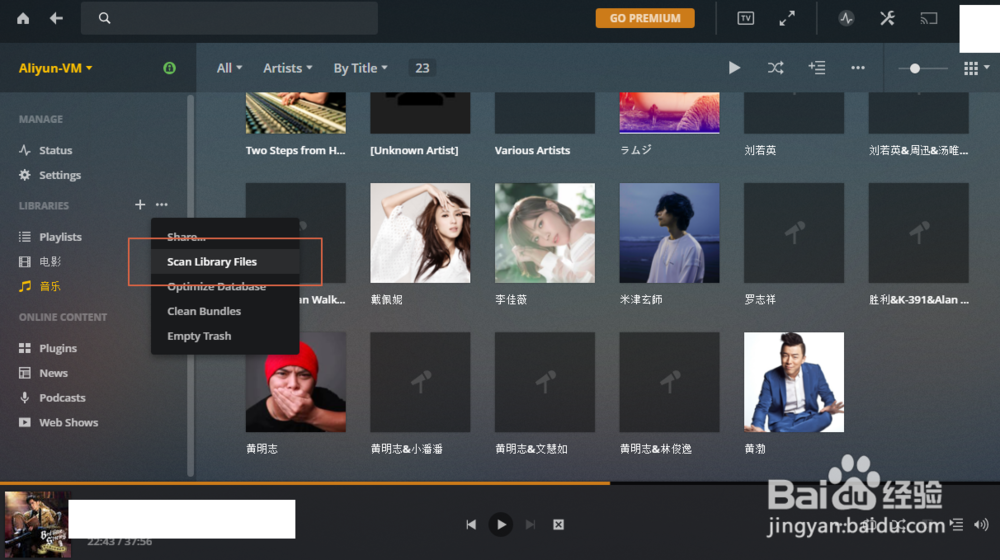Seek on the orange playback progress bar
Image resolution: width=1000 pixels, height=560 pixels.
point(500,483)
